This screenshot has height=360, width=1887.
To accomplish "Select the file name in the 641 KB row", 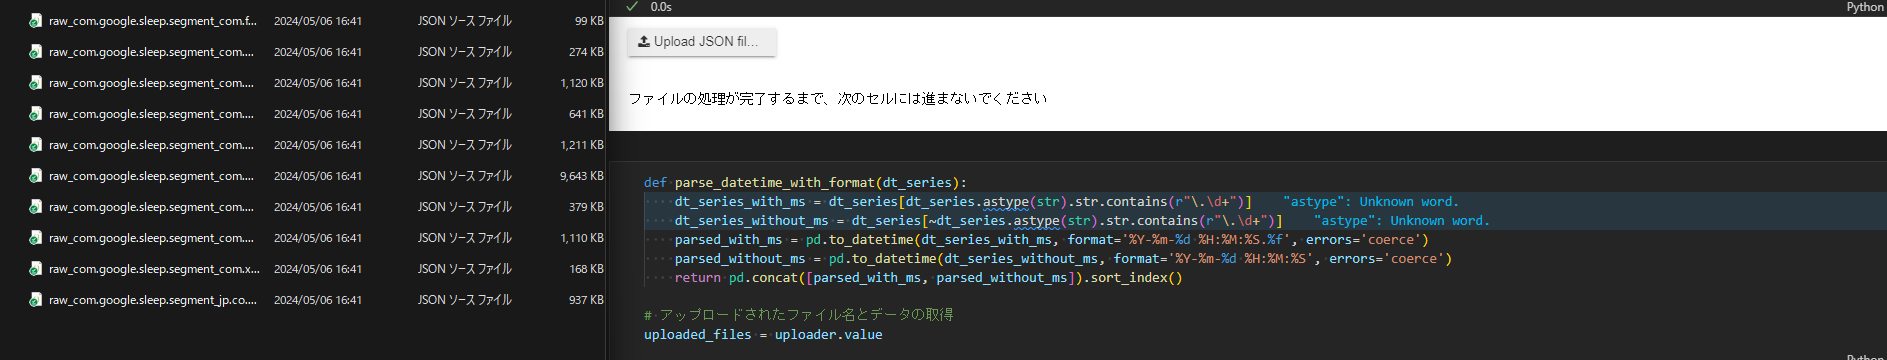I will click(x=152, y=114).
